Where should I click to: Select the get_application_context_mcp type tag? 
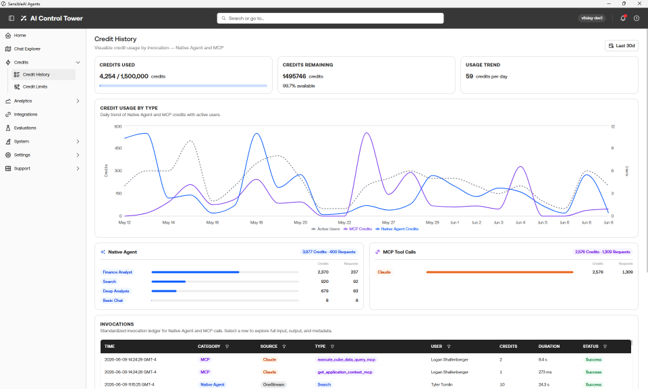pyautogui.click(x=345, y=372)
